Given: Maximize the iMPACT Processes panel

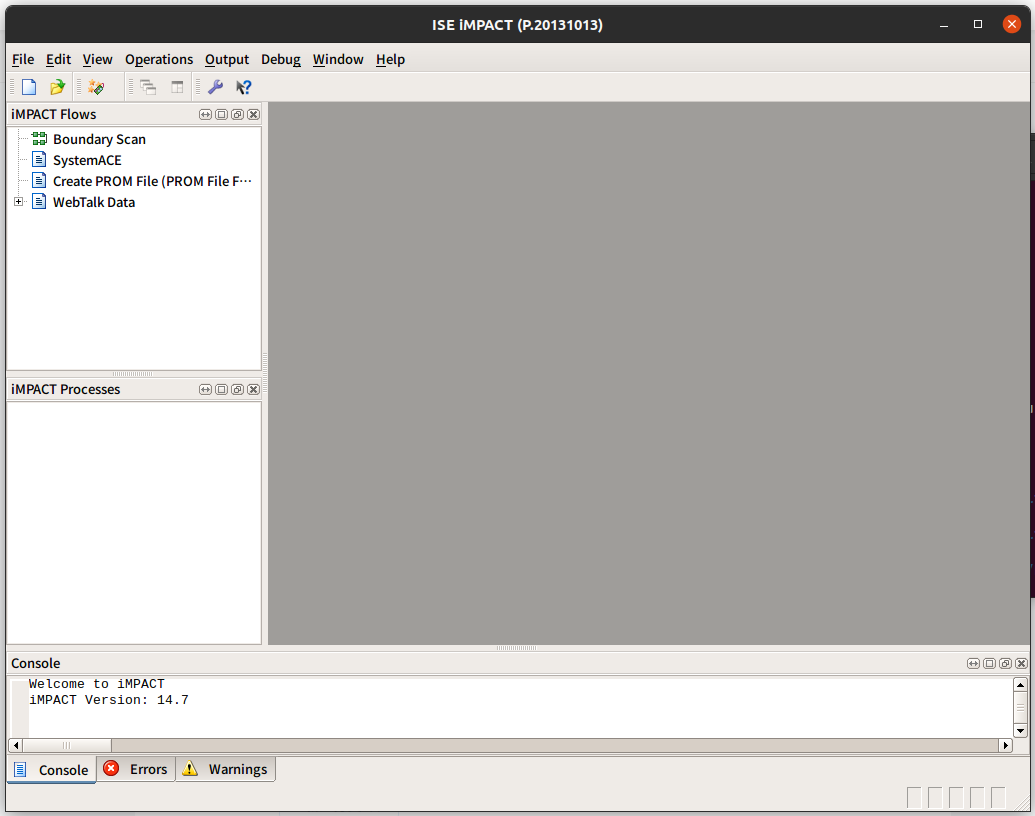Looking at the screenshot, I should 221,389.
